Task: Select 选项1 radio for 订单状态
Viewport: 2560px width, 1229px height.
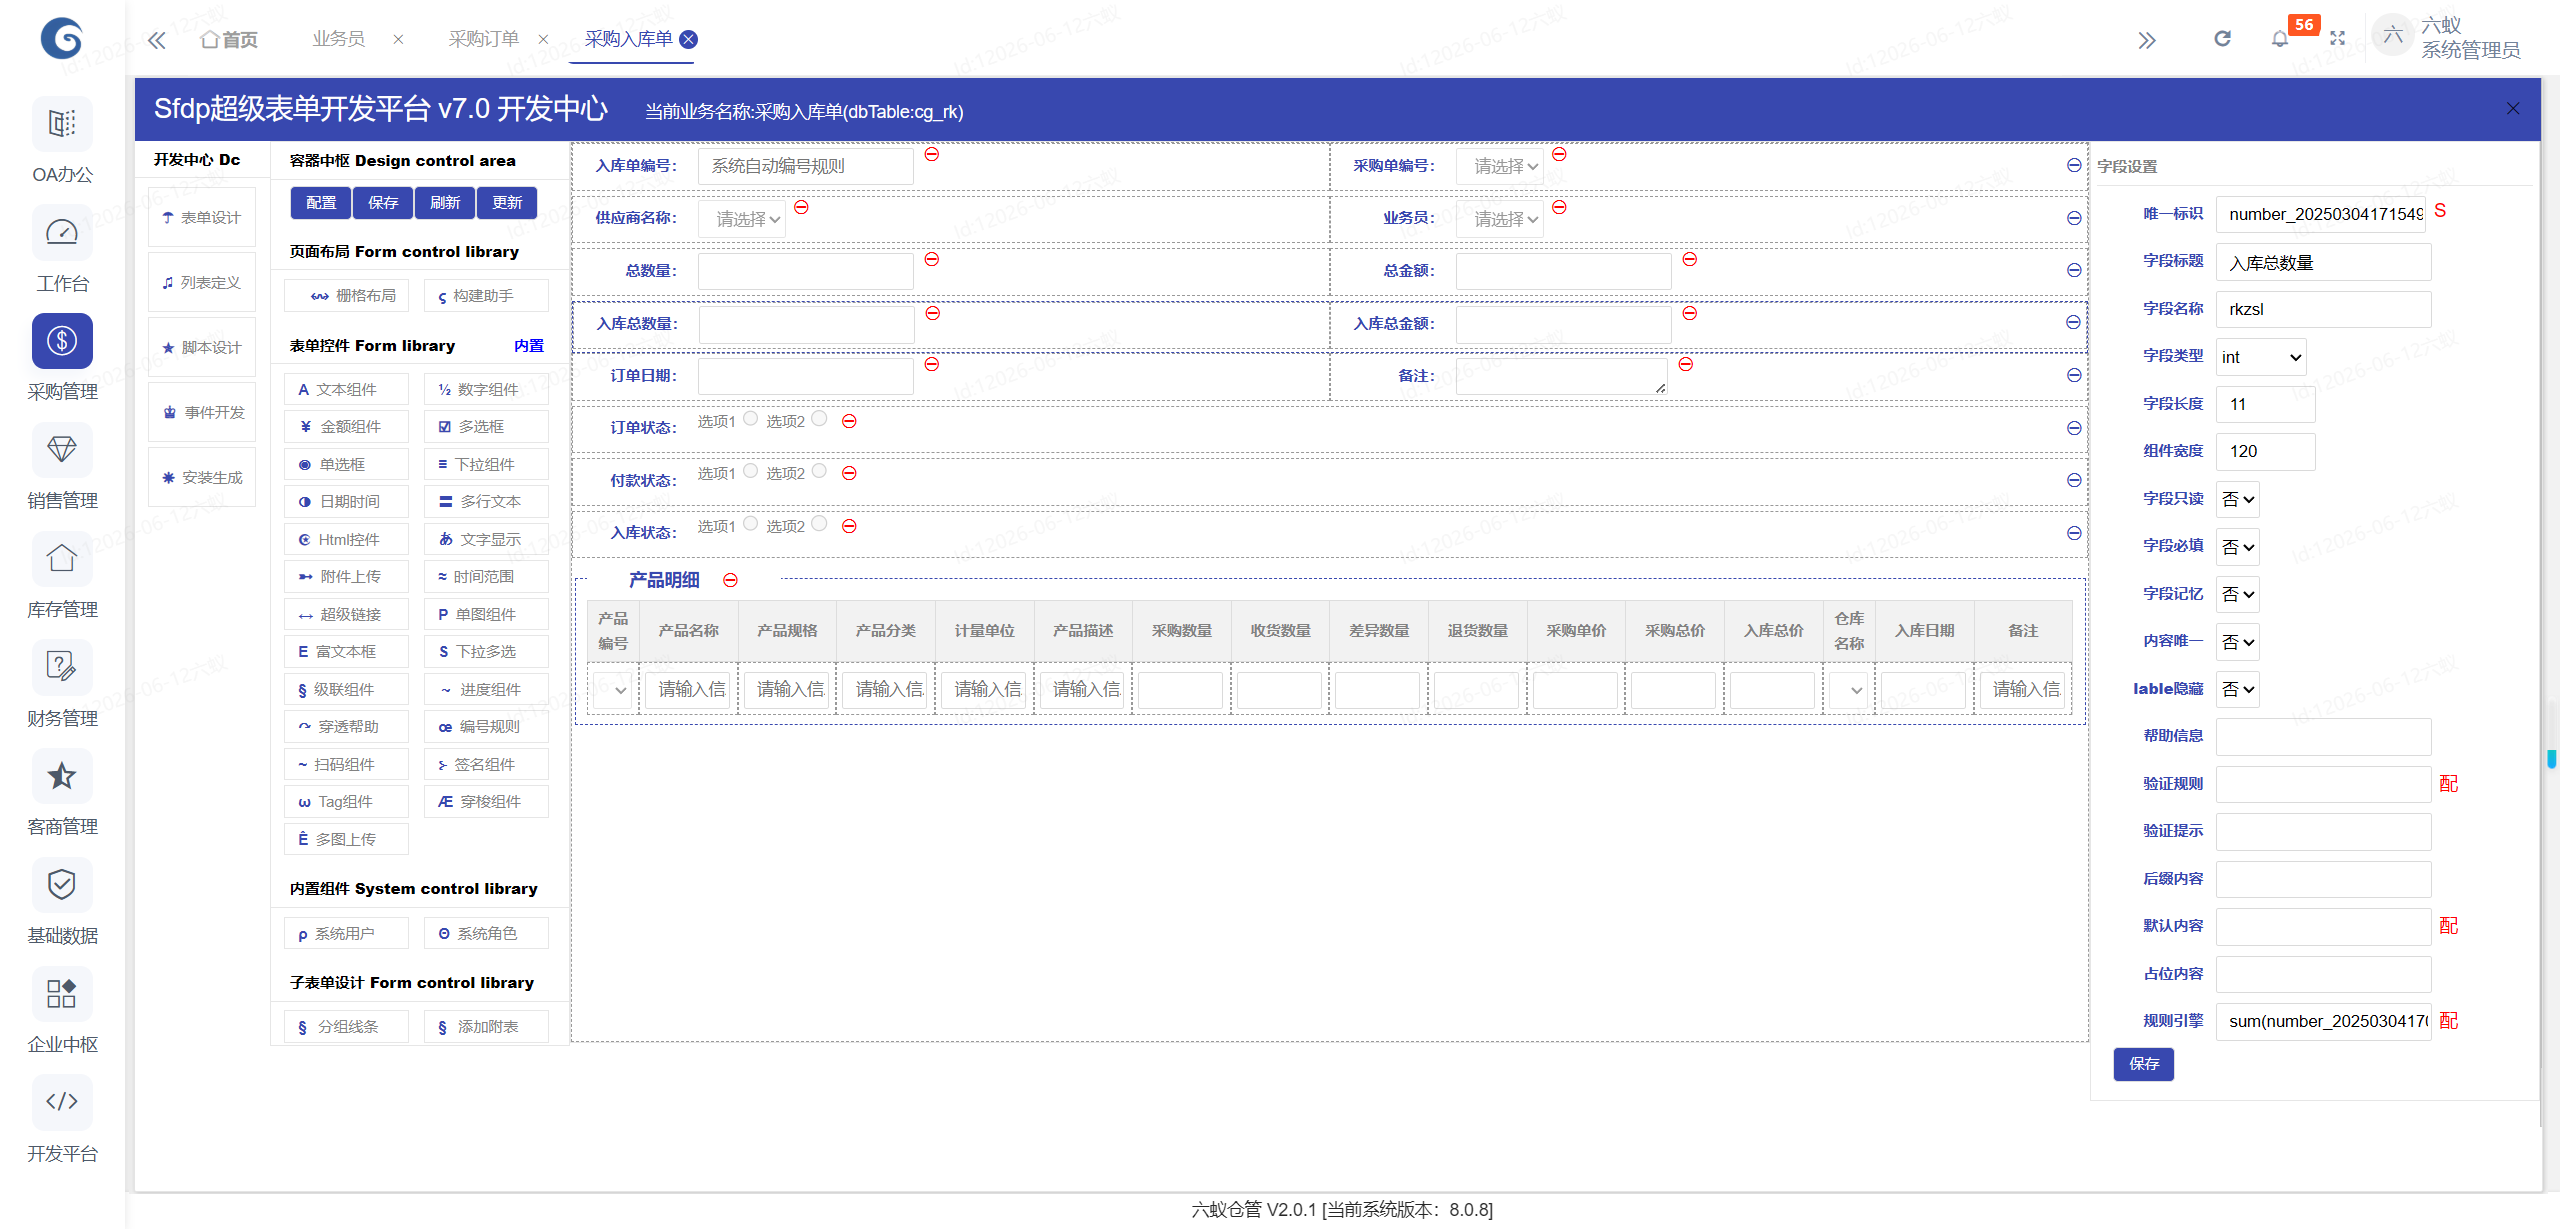Action: click(x=751, y=419)
